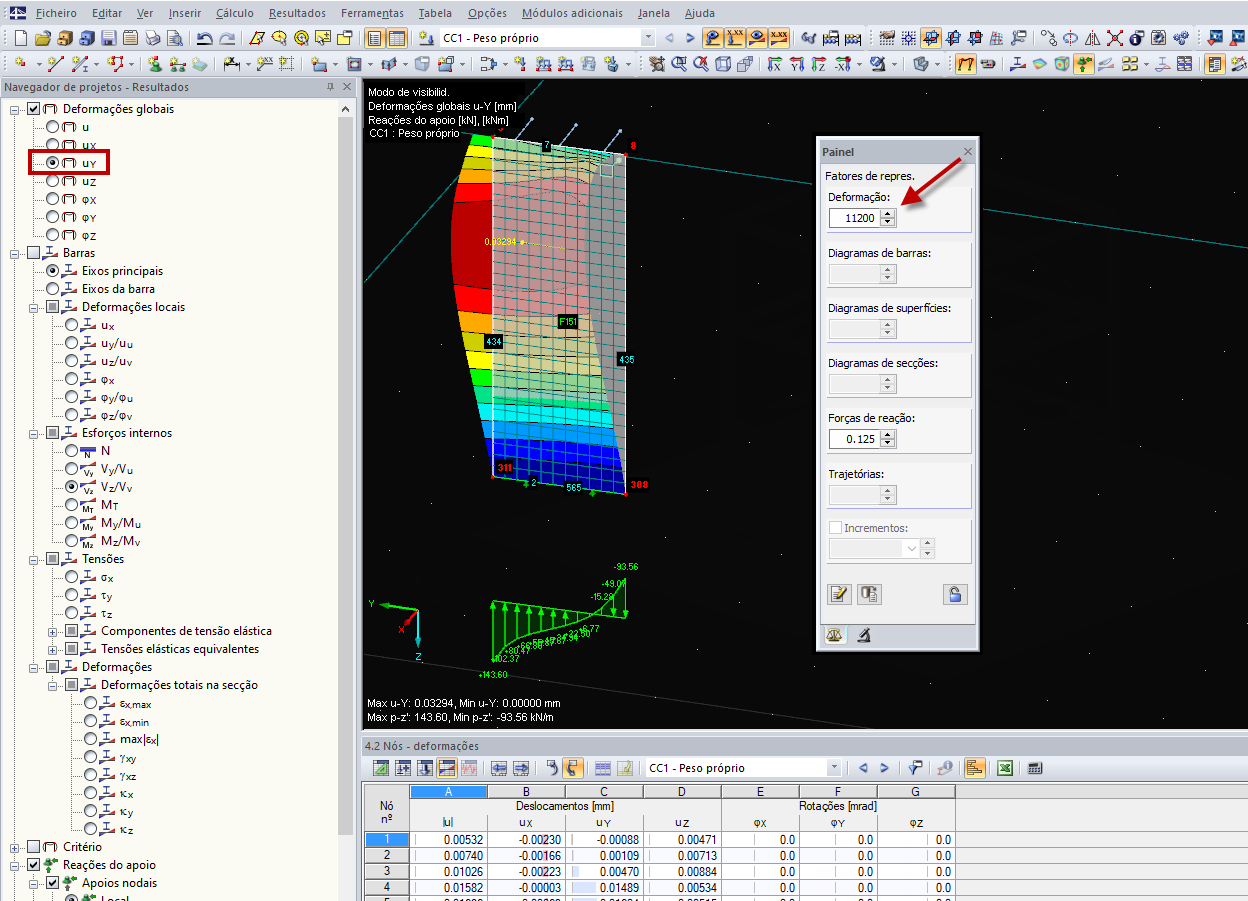1248x901 pixels.
Task: Click the Print icon in main toolbar
Action: (153, 38)
